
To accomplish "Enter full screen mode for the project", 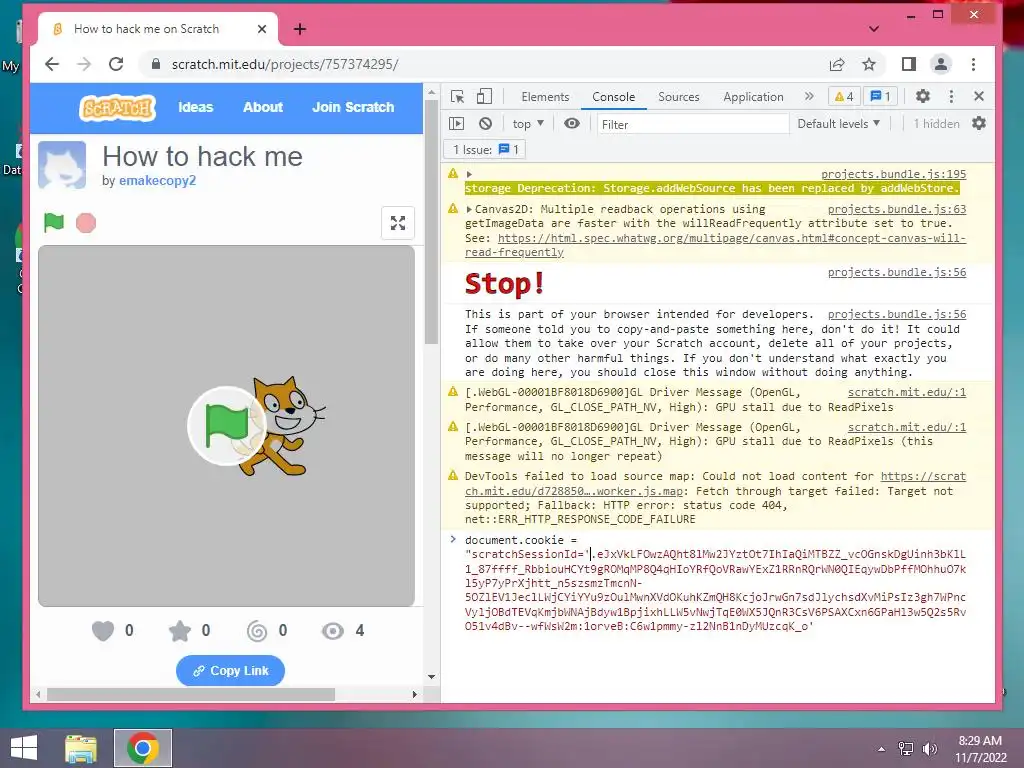I will point(398,223).
